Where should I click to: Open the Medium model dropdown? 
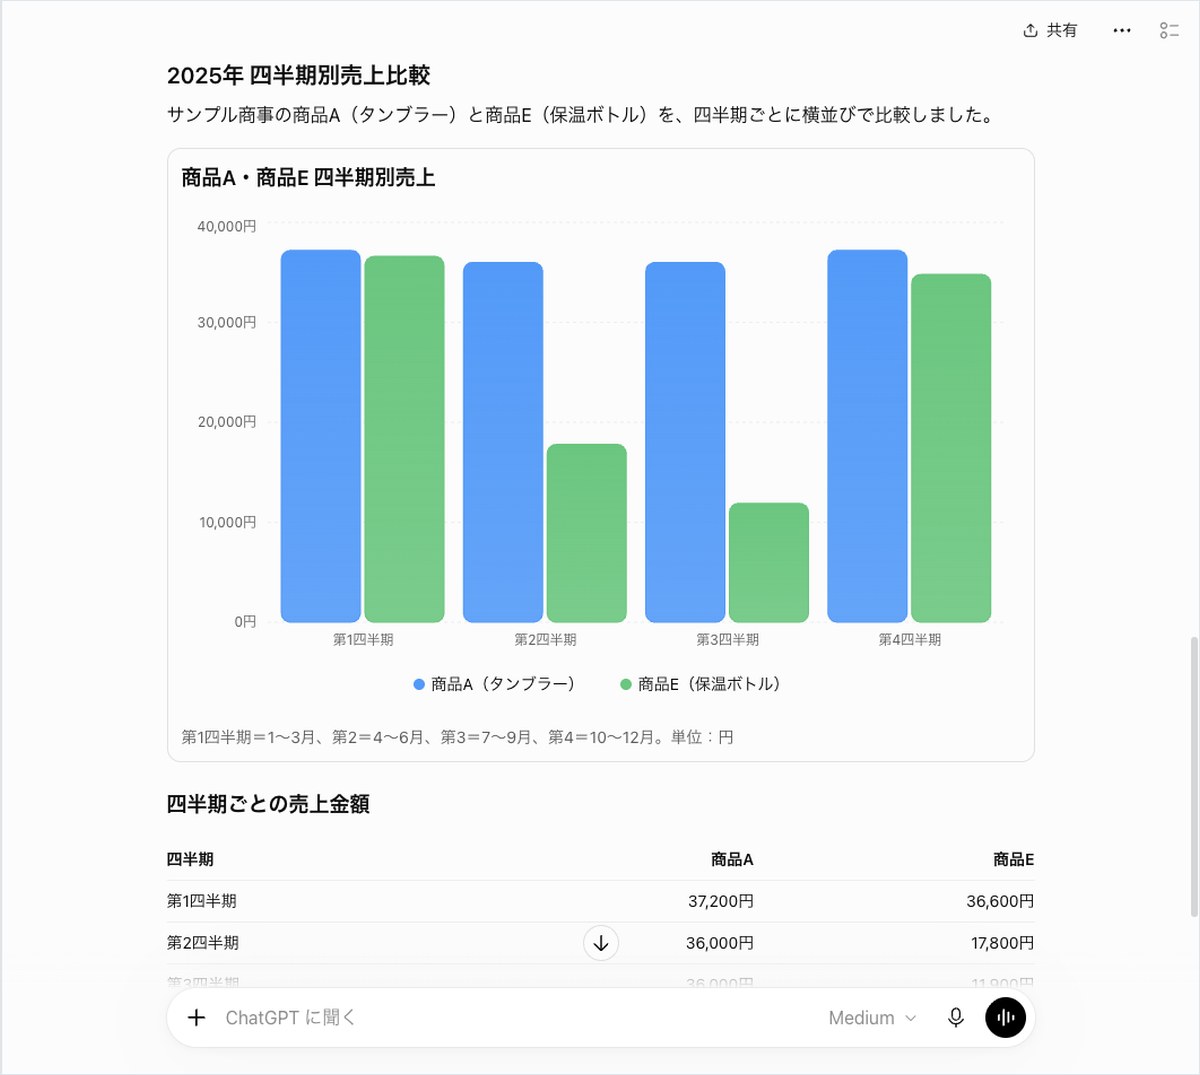(872, 1017)
